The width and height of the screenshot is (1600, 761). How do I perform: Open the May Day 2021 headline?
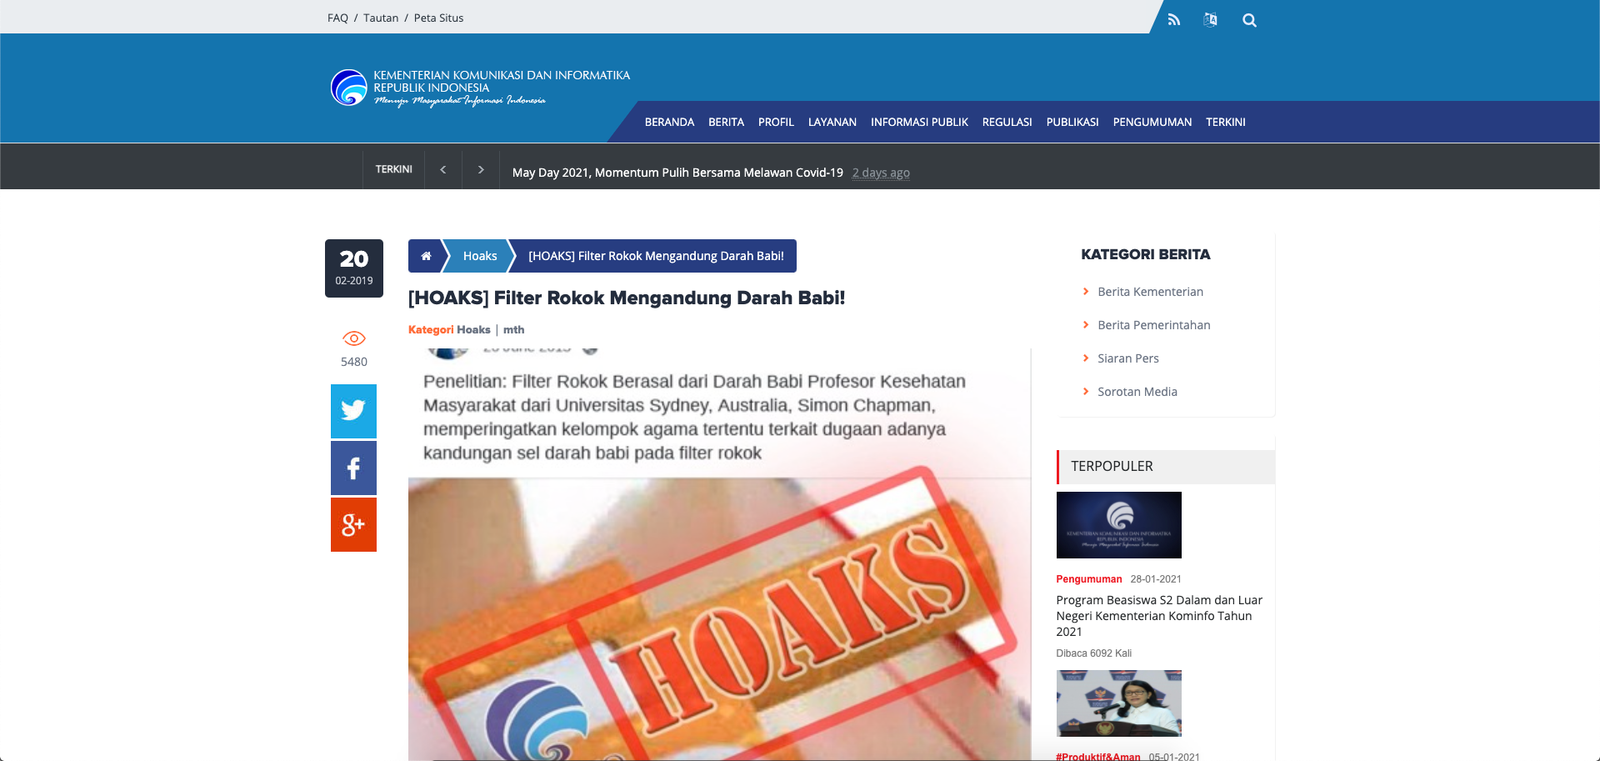pyautogui.click(x=677, y=173)
